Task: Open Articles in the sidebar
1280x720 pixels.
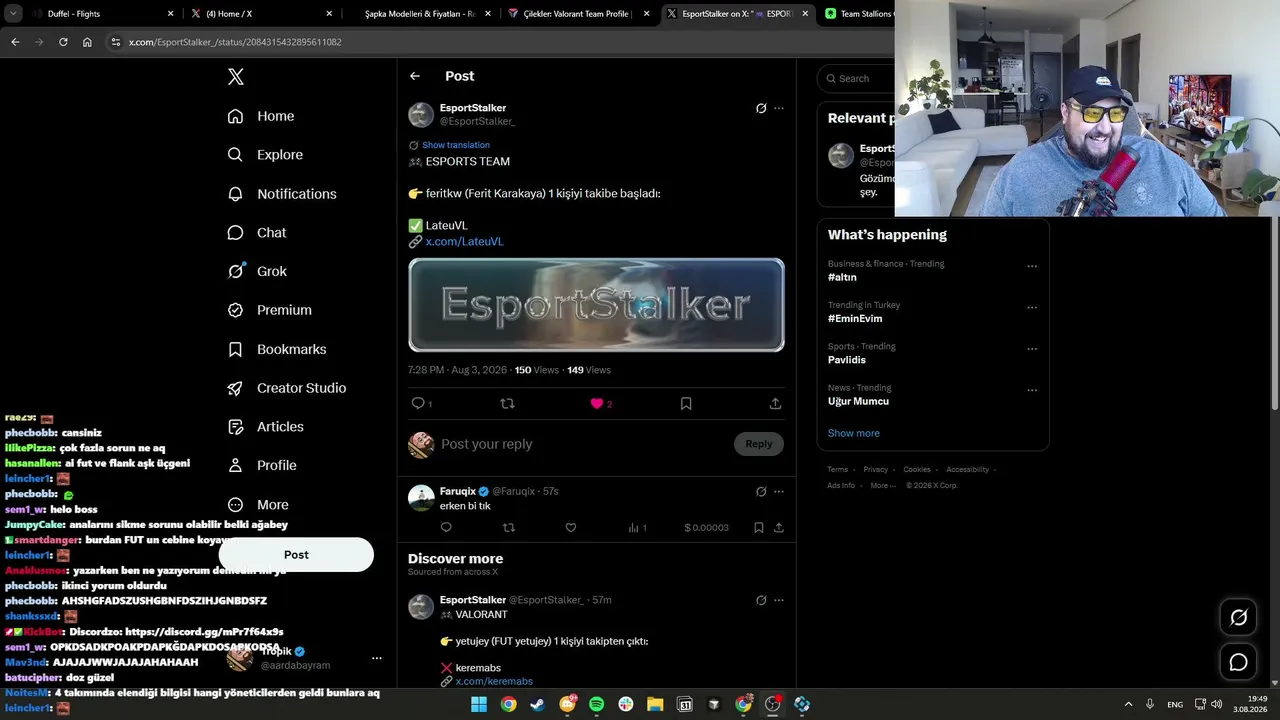Action: point(266,427)
